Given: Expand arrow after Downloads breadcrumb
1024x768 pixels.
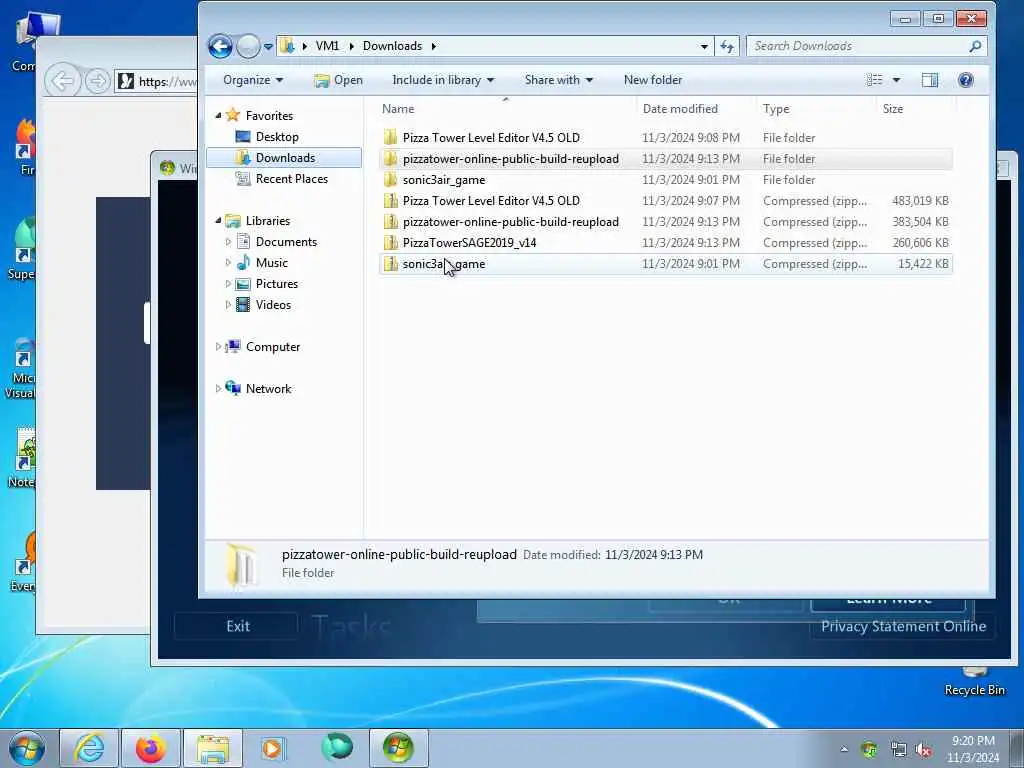Looking at the screenshot, I should (434, 46).
